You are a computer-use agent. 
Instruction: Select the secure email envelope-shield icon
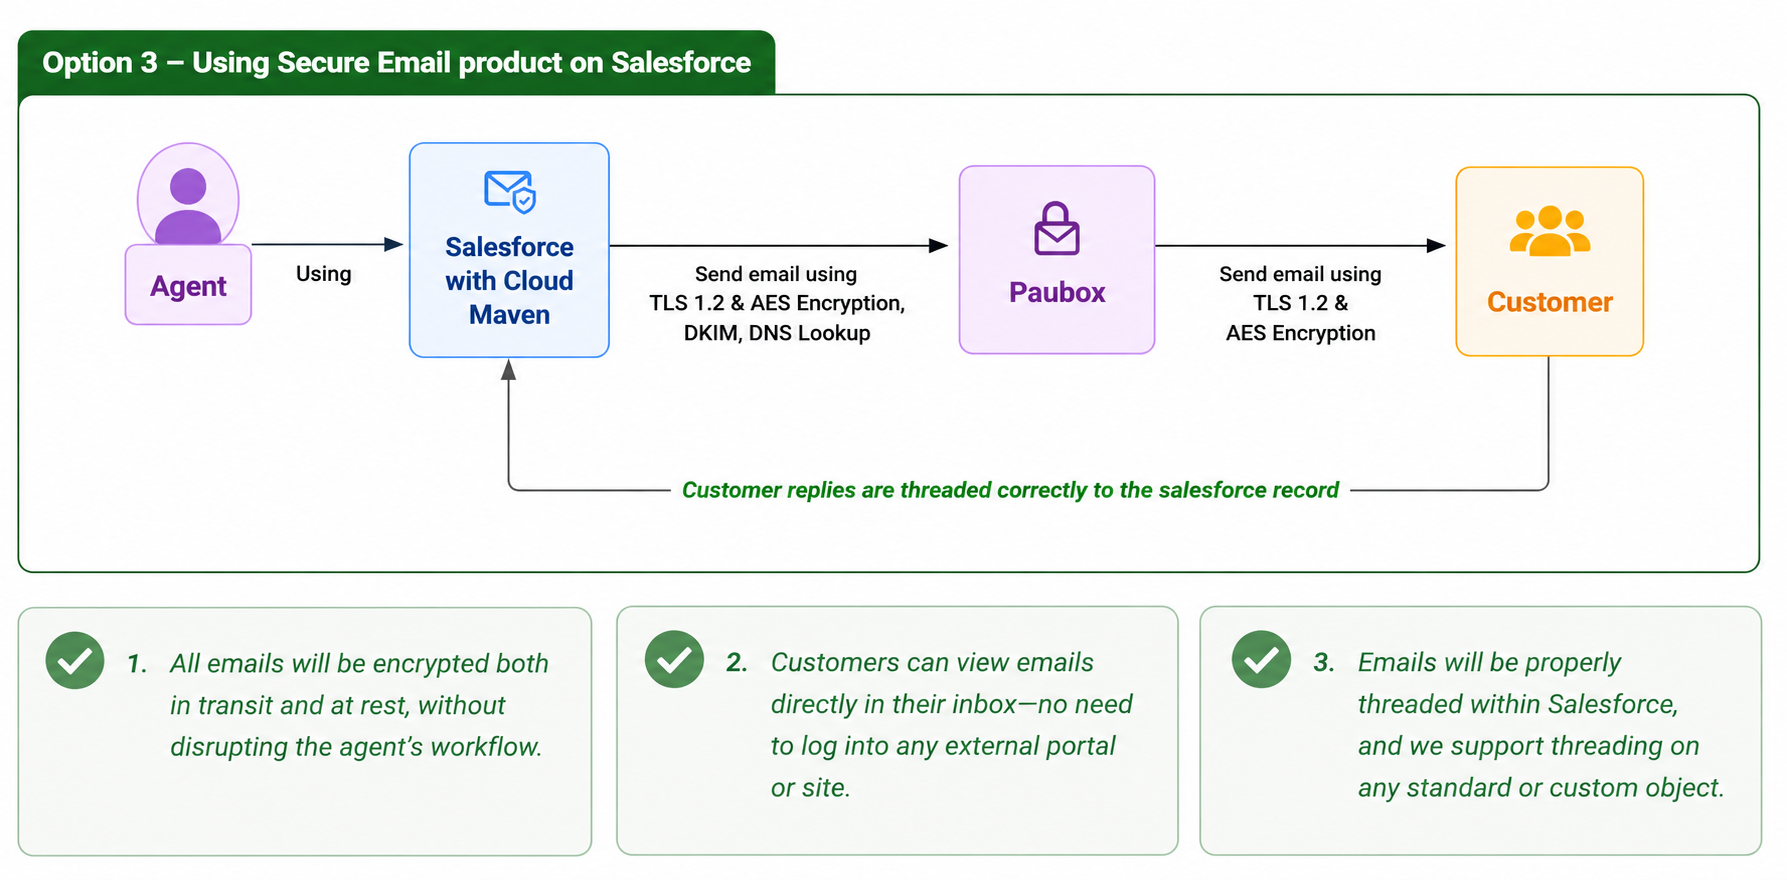510,191
